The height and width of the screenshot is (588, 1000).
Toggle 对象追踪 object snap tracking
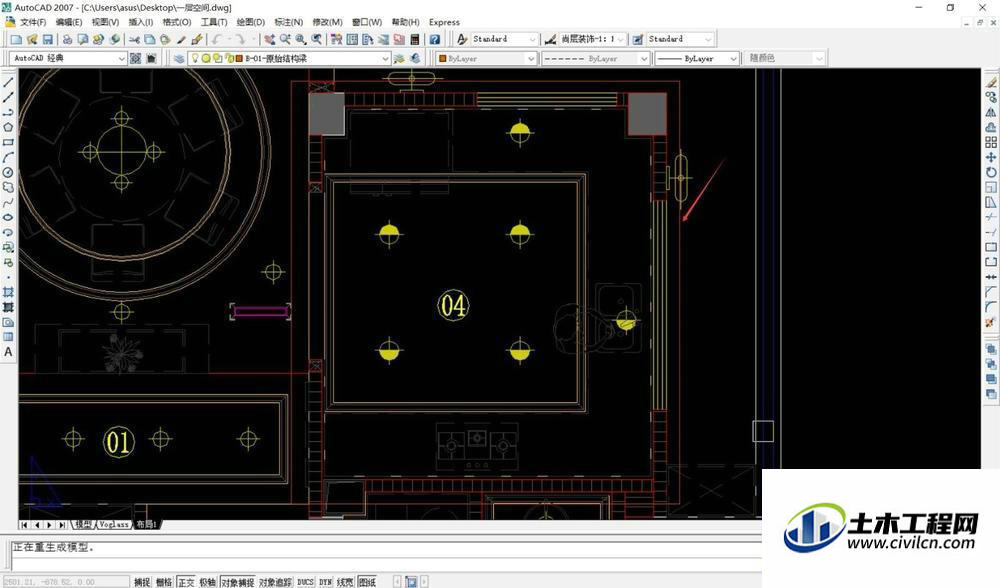pyautogui.click(x=276, y=582)
